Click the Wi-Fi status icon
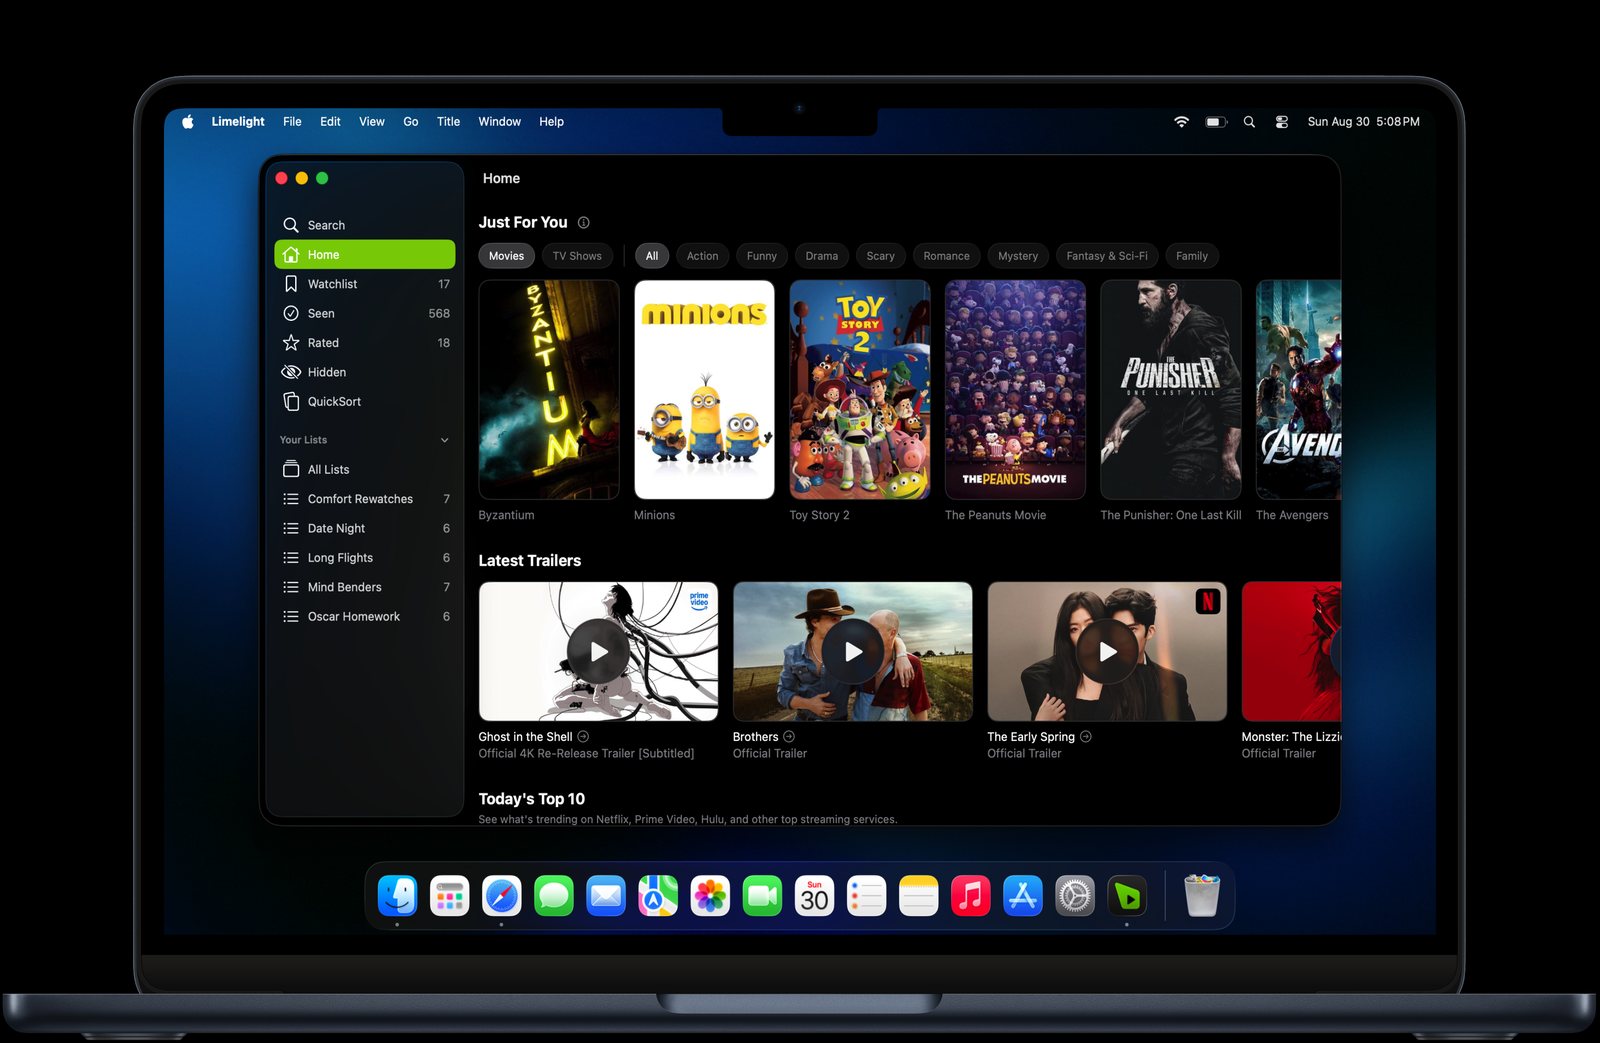This screenshot has height=1043, width=1600. (x=1181, y=121)
